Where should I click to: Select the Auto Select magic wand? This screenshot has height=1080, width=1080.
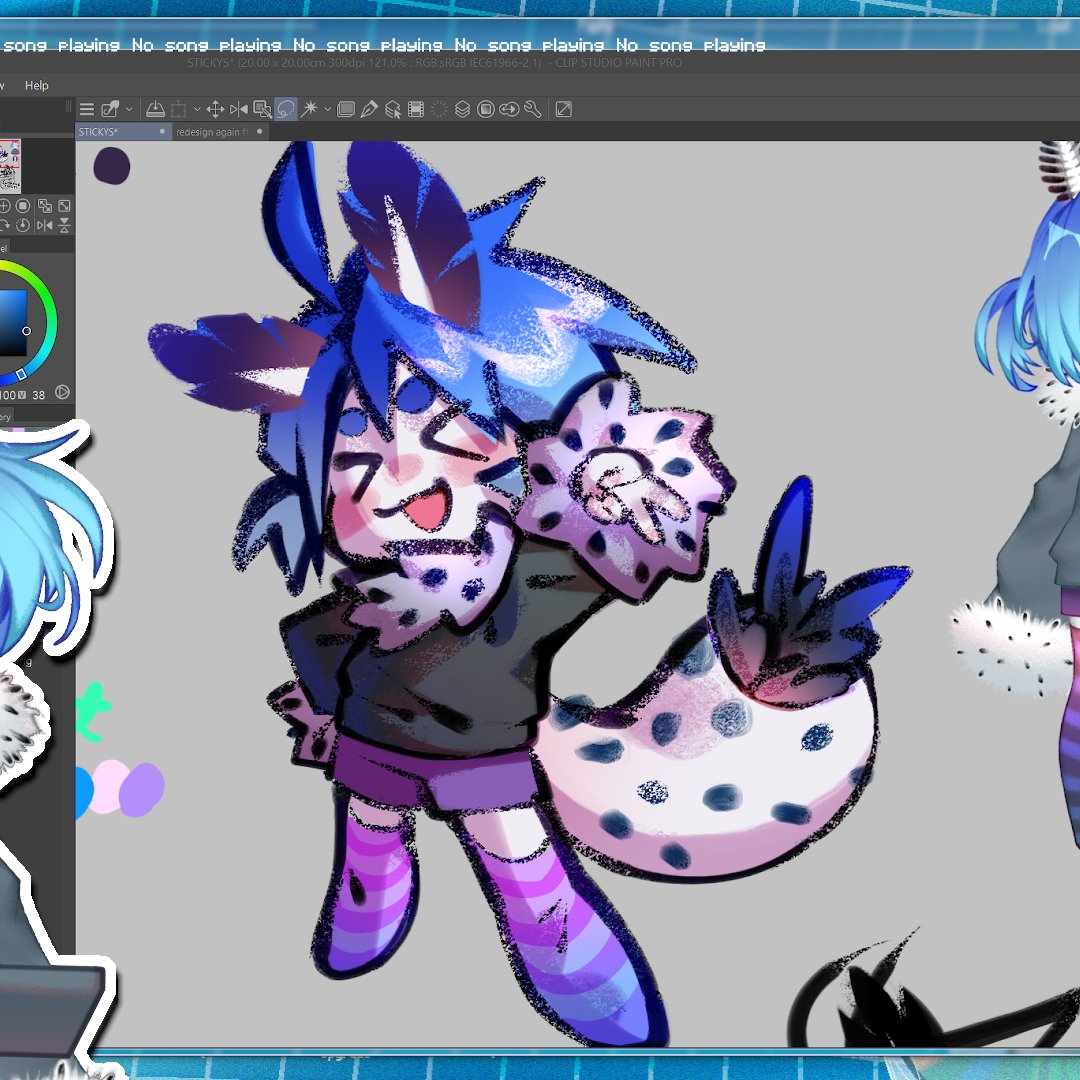[309, 110]
